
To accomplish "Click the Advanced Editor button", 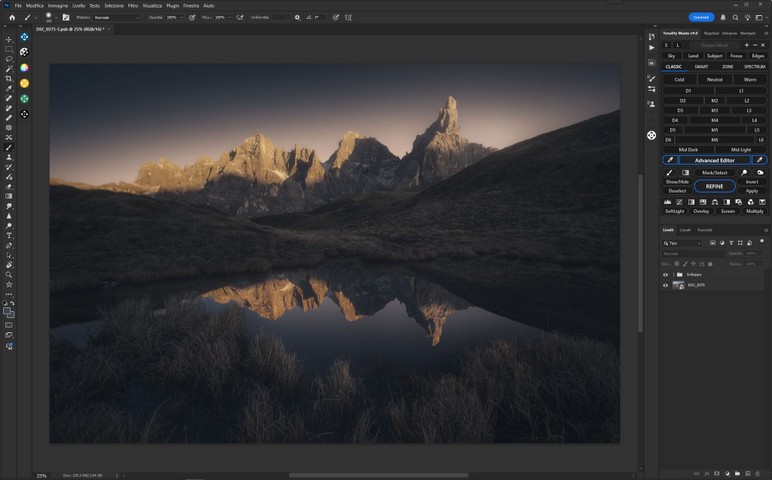I will point(714,160).
